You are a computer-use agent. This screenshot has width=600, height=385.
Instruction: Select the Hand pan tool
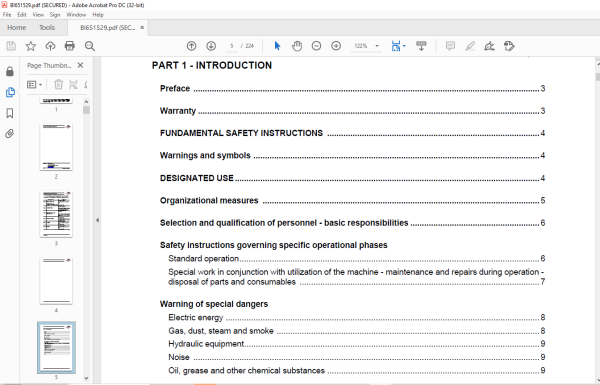(x=297, y=46)
